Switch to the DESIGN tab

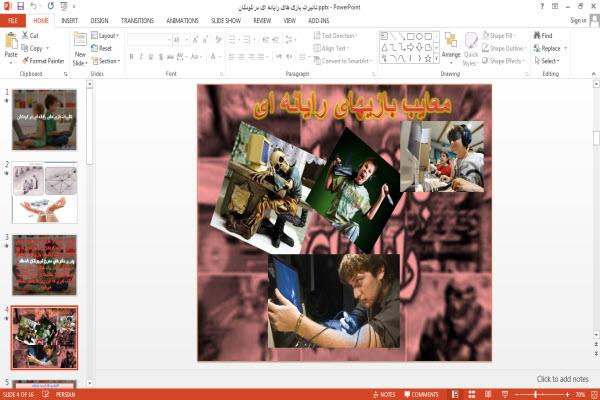[99, 21]
